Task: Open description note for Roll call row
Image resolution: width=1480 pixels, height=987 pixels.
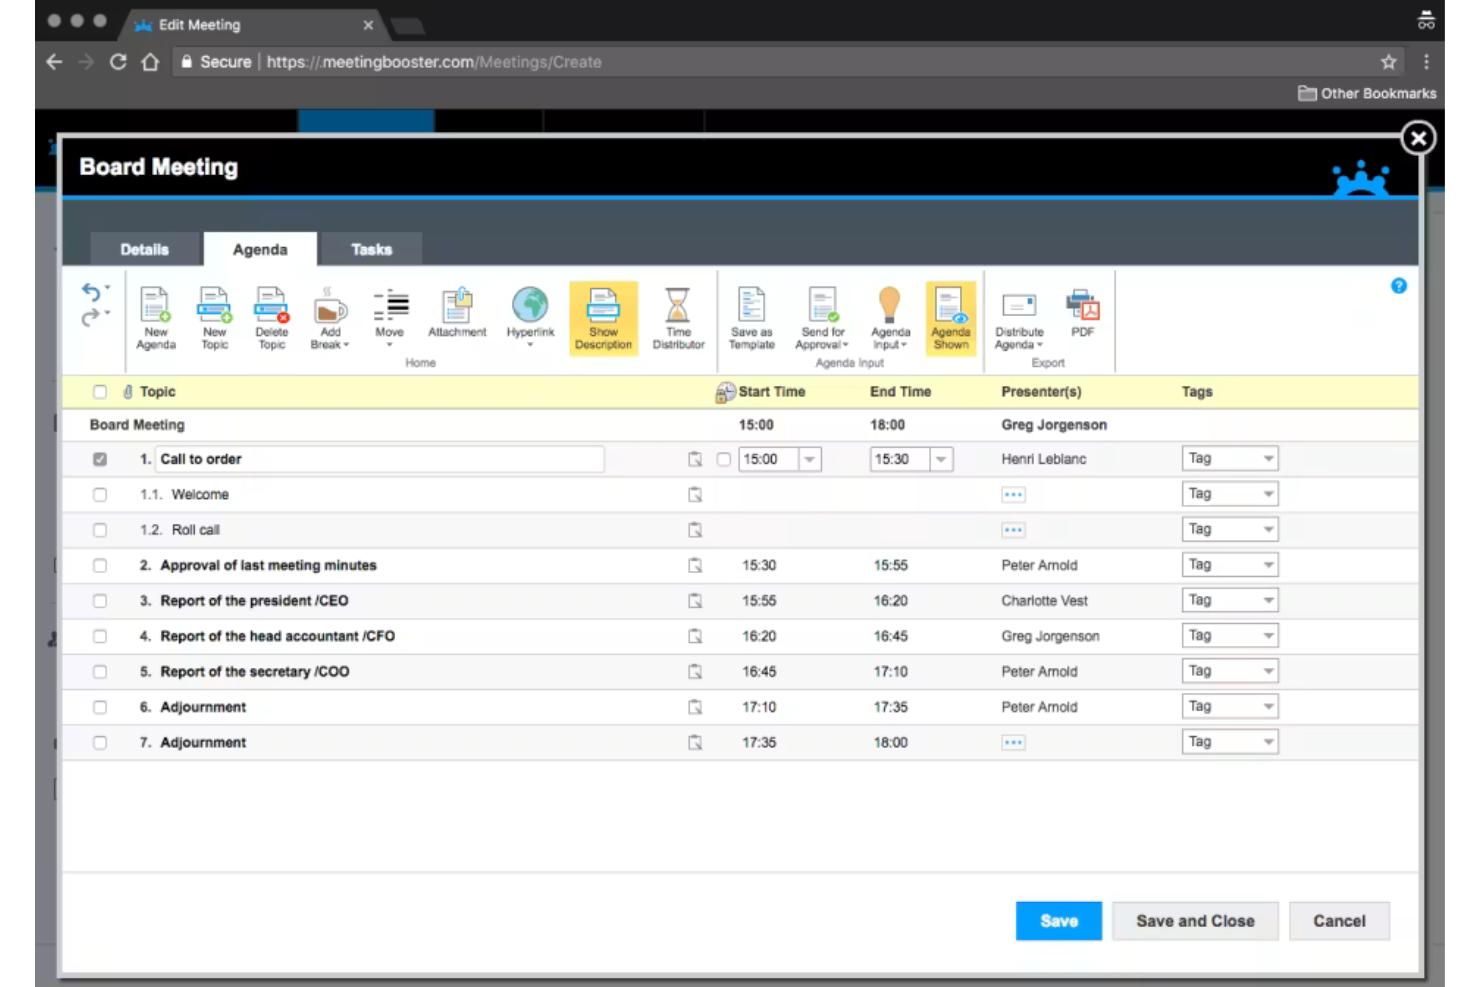Action: pyautogui.click(x=695, y=530)
